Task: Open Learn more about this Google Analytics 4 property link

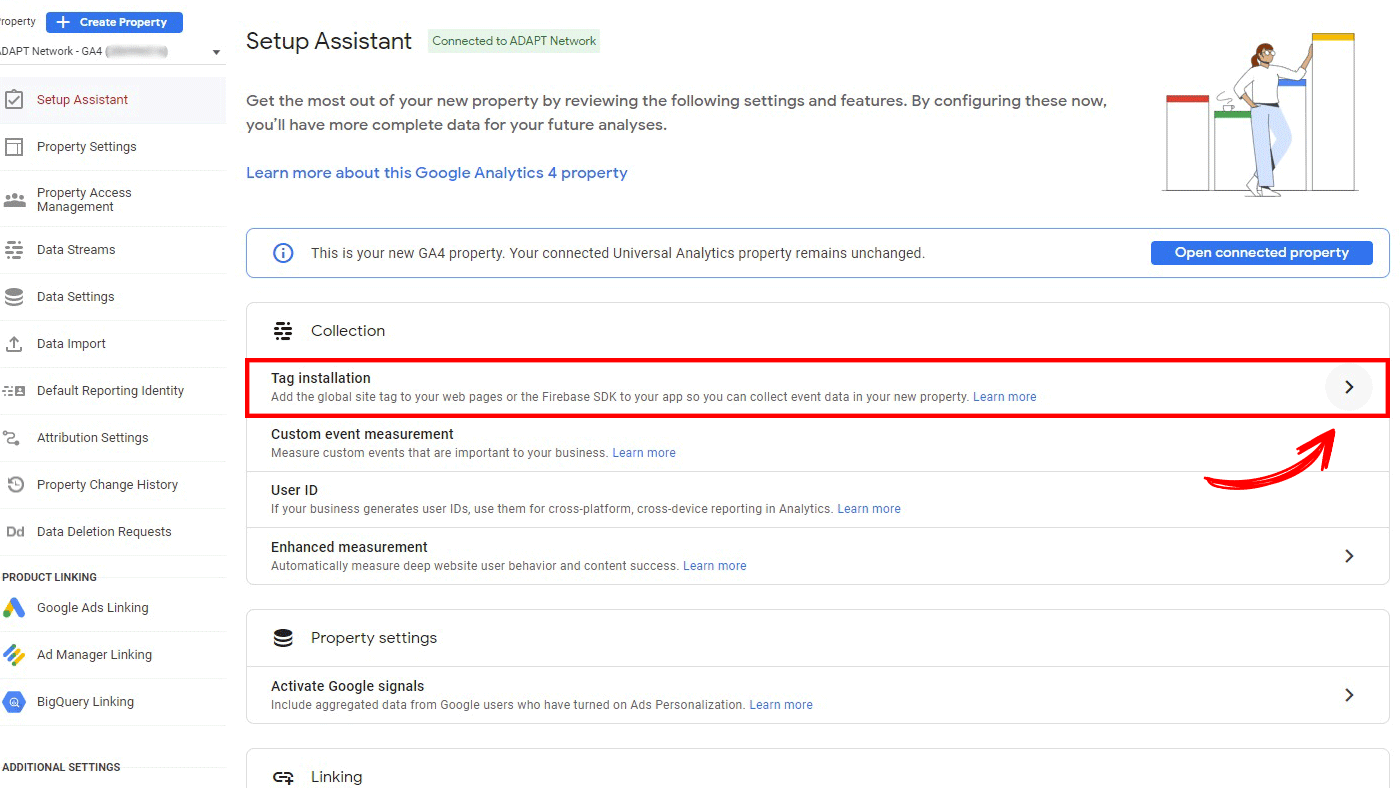Action: point(437,173)
